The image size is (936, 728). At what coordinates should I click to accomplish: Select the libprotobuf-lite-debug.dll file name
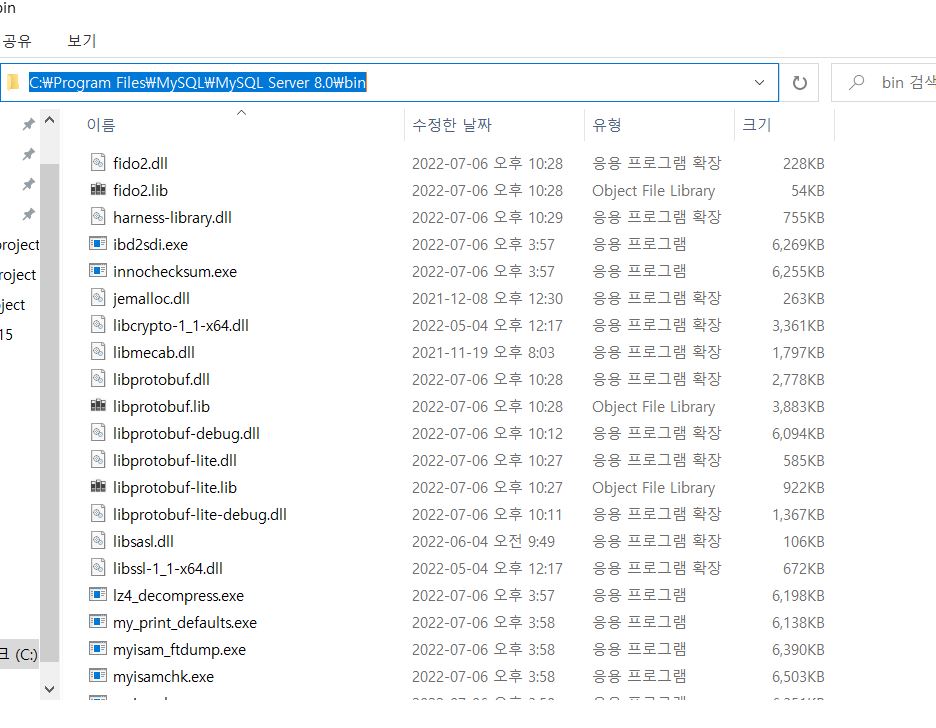[x=200, y=514]
